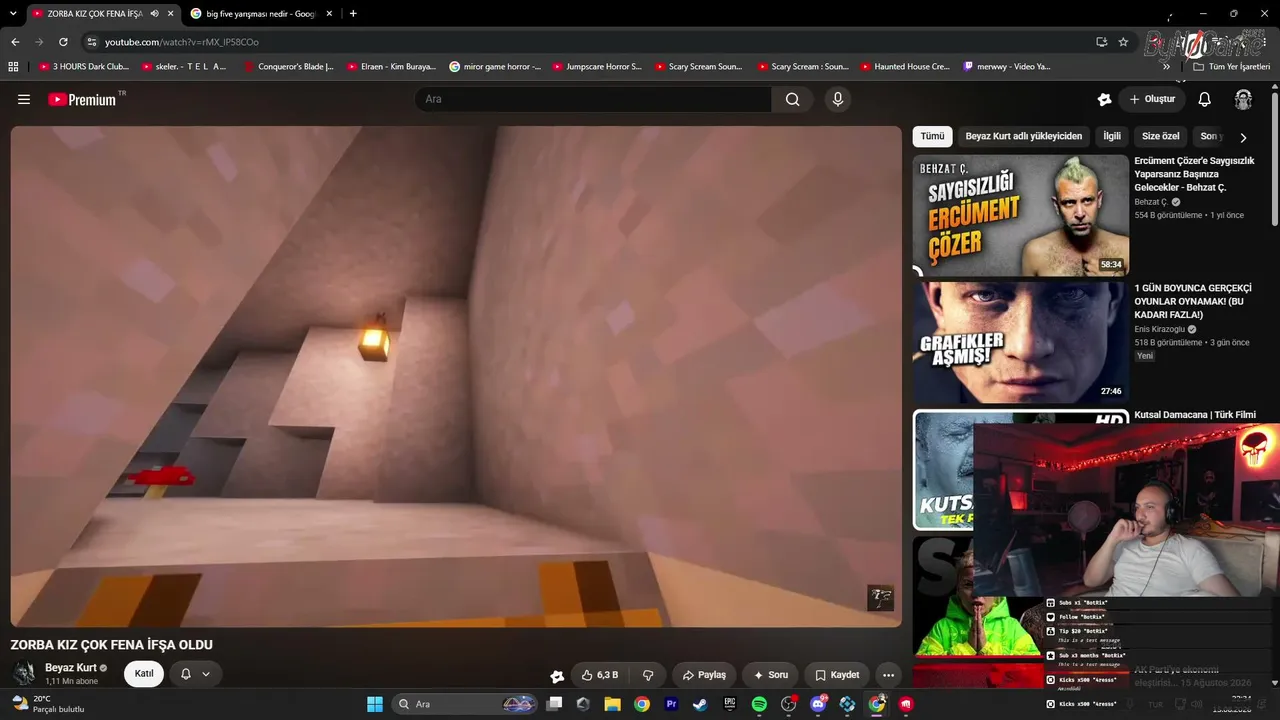Close the 'big five yarışması nedir' tab

(329, 14)
